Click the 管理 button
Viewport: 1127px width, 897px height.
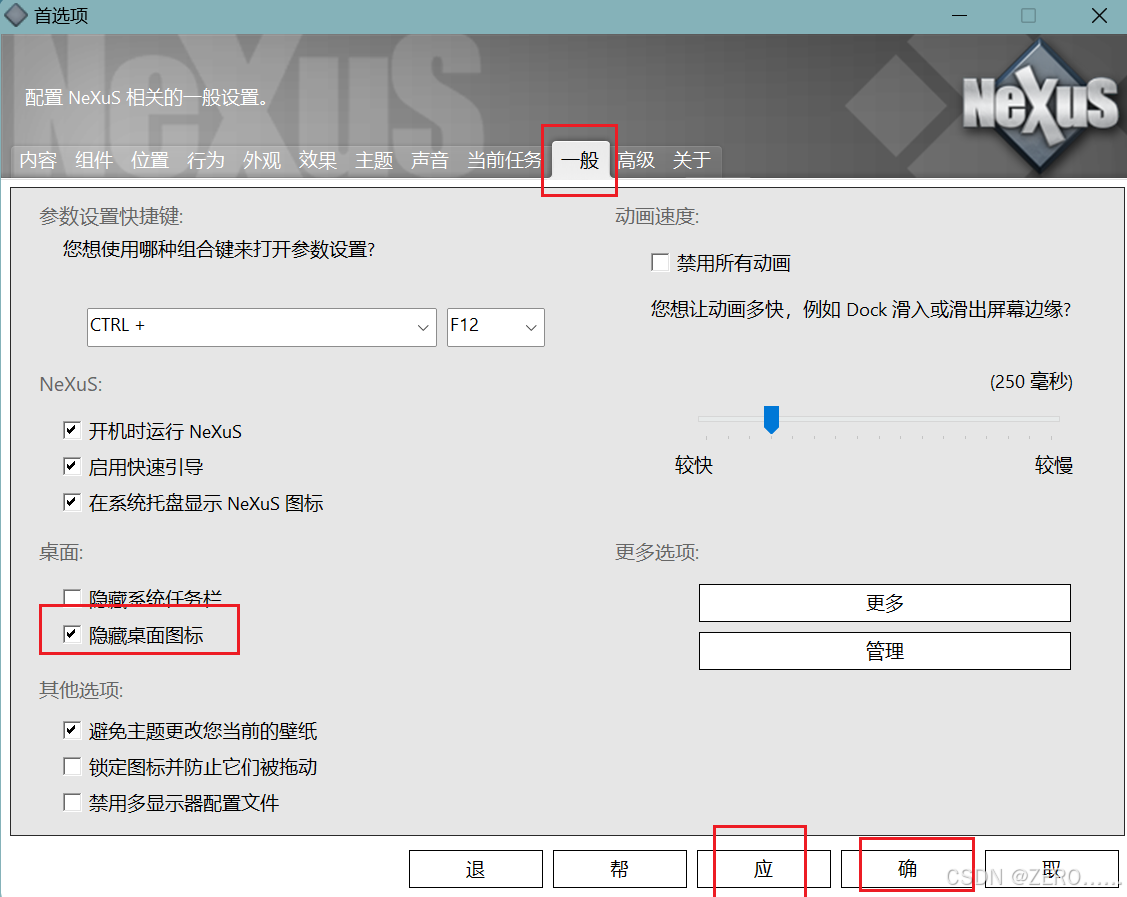[x=885, y=650]
